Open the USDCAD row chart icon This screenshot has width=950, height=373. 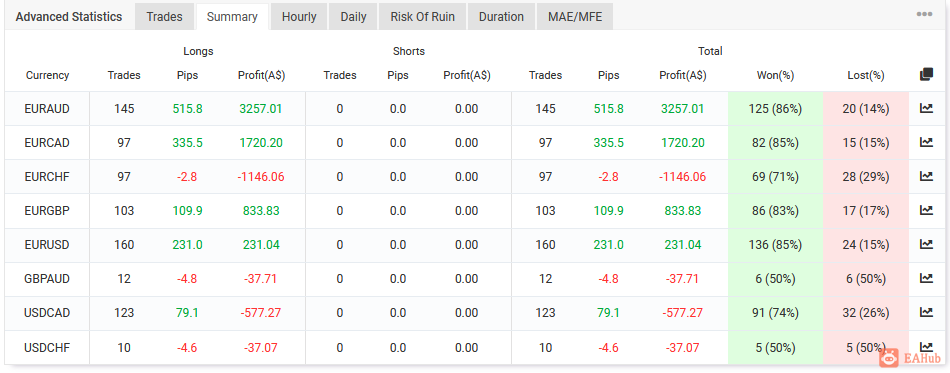click(926, 312)
